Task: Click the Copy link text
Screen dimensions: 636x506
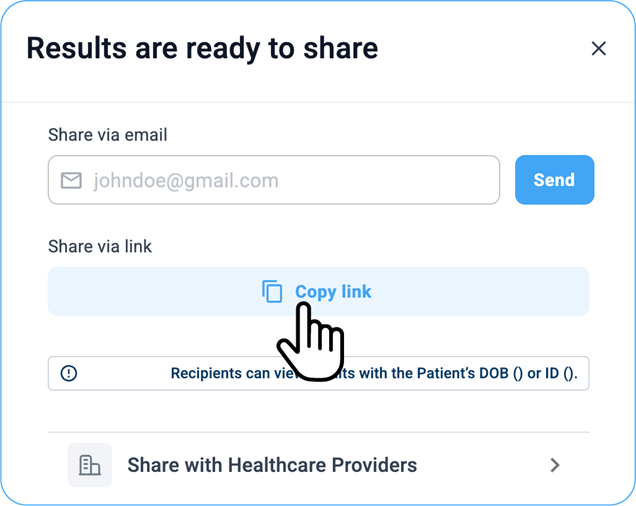Action: coord(333,291)
